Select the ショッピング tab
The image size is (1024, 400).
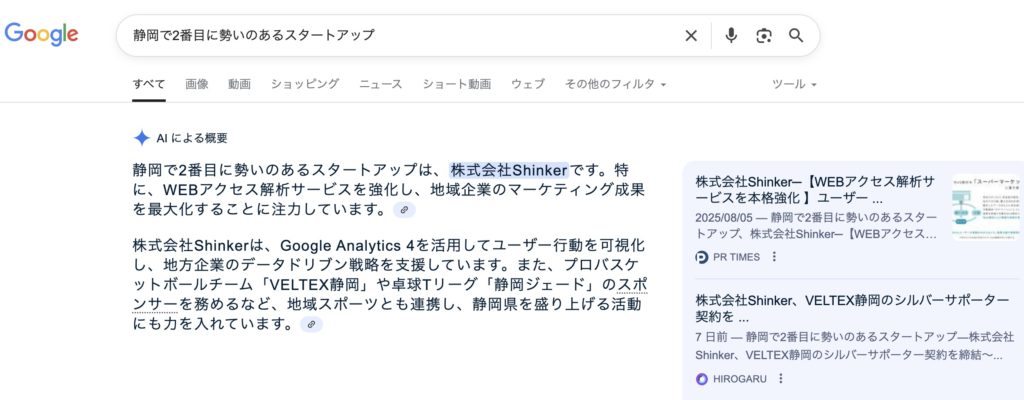point(305,84)
